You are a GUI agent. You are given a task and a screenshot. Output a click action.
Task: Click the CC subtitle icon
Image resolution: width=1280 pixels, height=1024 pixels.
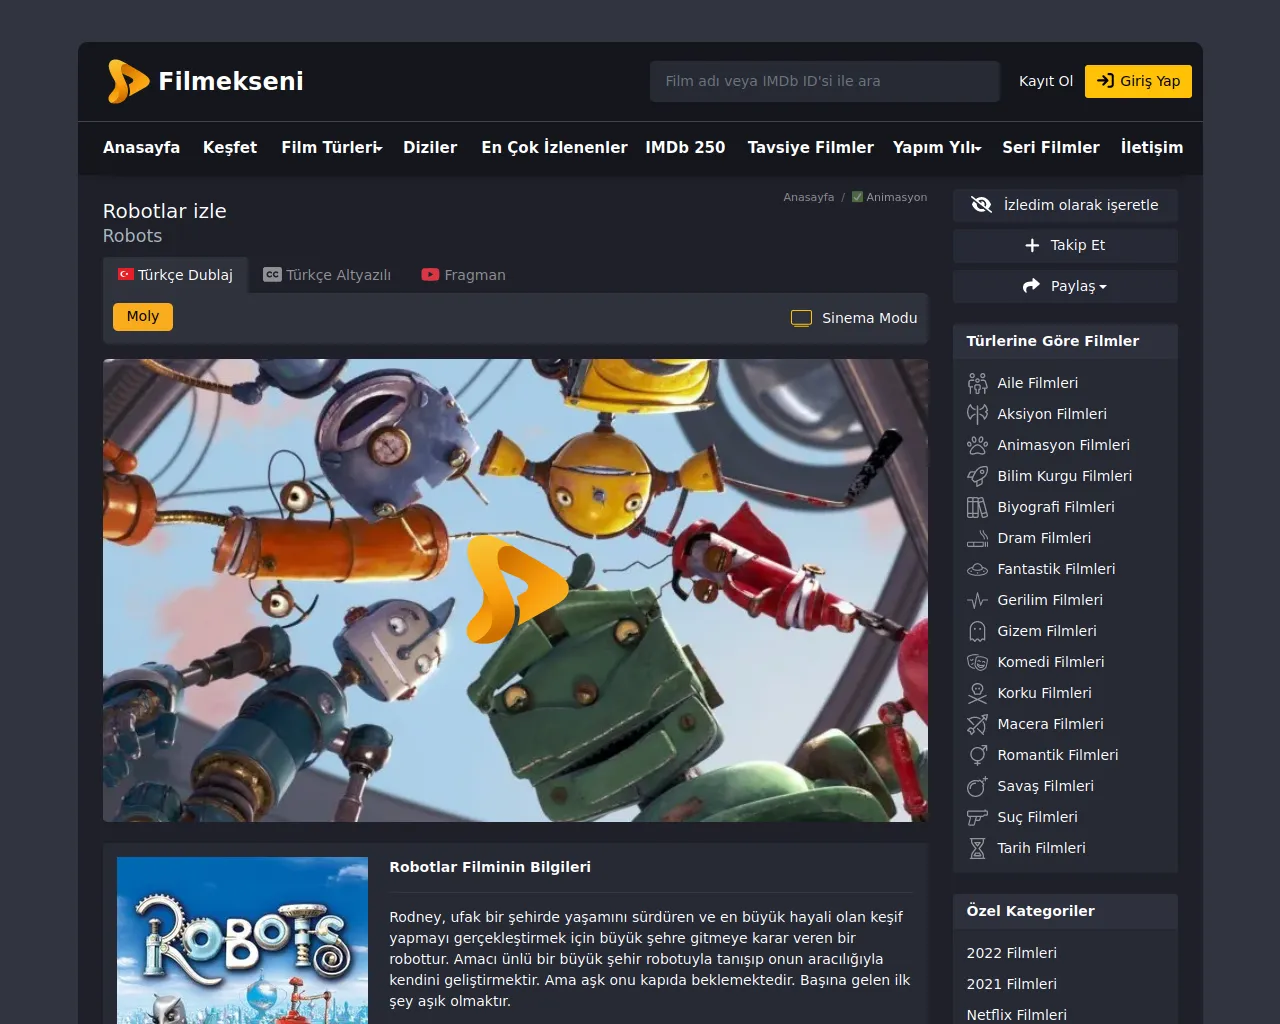(x=272, y=274)
